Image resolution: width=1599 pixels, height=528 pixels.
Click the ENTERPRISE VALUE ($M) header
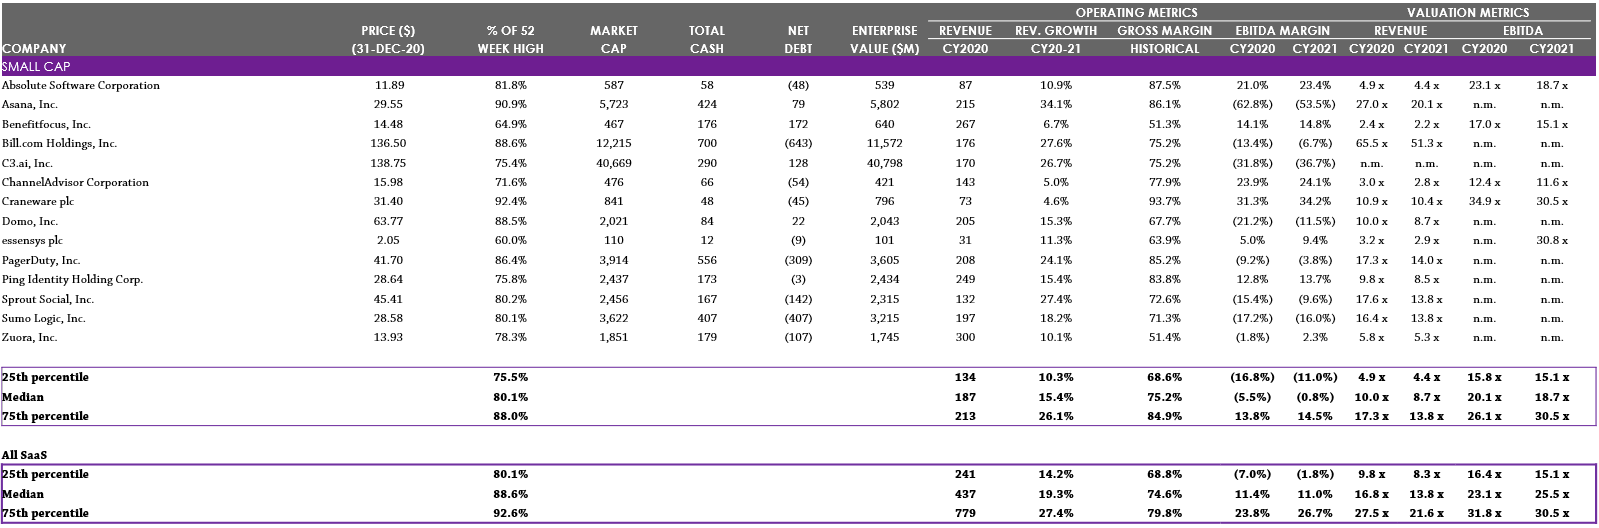(x=885, y=40)
